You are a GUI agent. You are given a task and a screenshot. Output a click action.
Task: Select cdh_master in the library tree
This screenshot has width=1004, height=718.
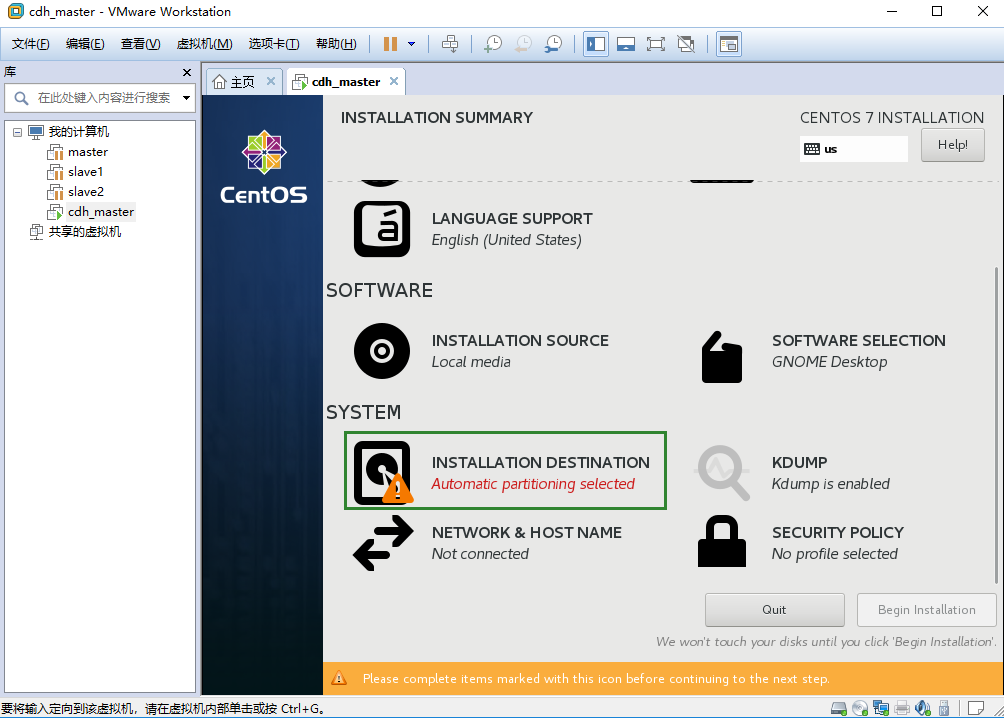(101, 211)
